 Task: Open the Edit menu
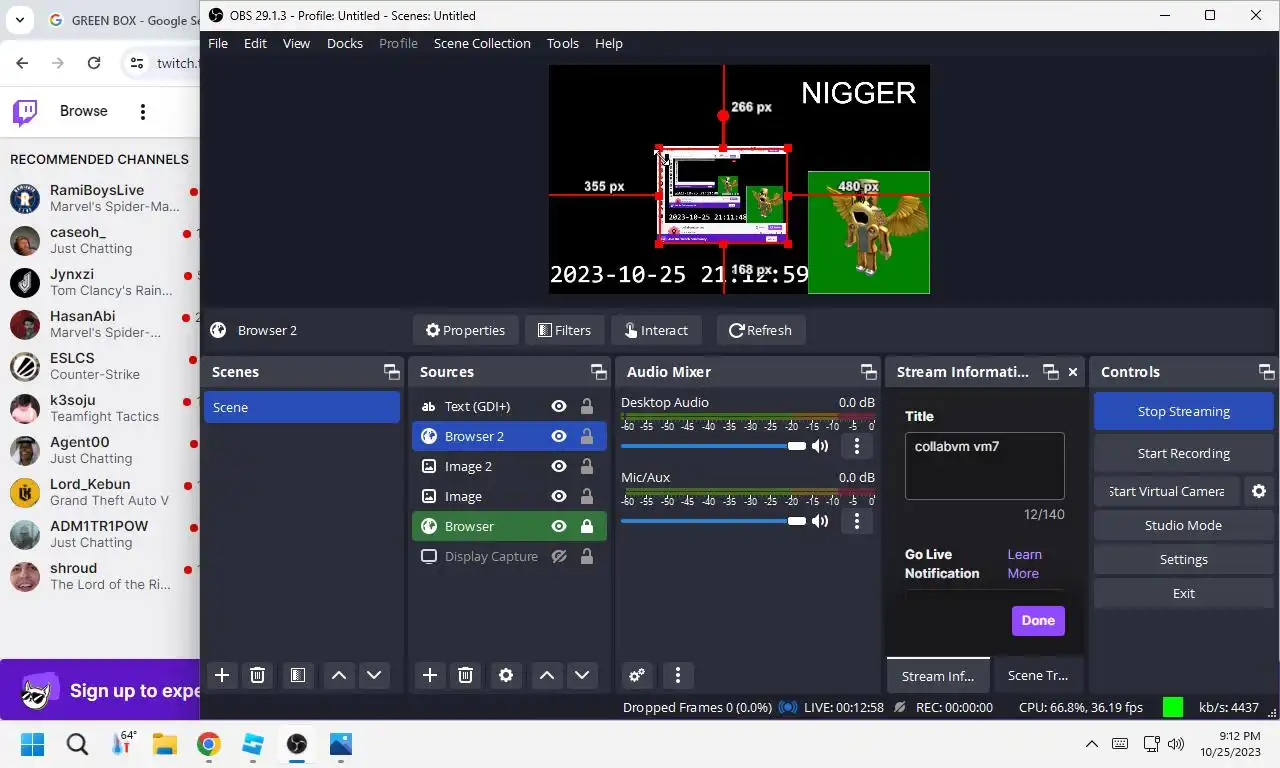point(255,43)
